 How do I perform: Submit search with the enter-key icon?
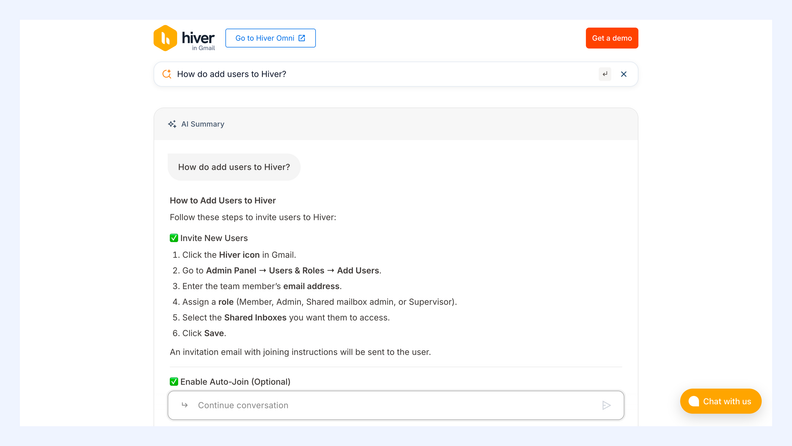[605, 74]
